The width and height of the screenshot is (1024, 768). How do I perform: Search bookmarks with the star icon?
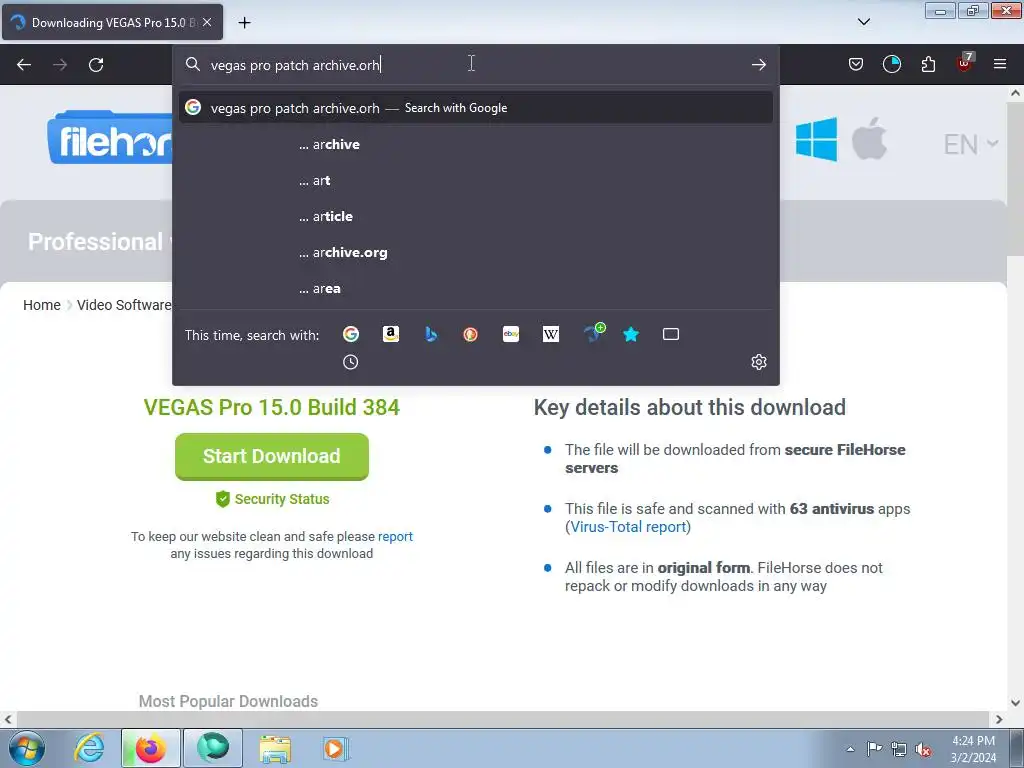click(x=631, y=334)
